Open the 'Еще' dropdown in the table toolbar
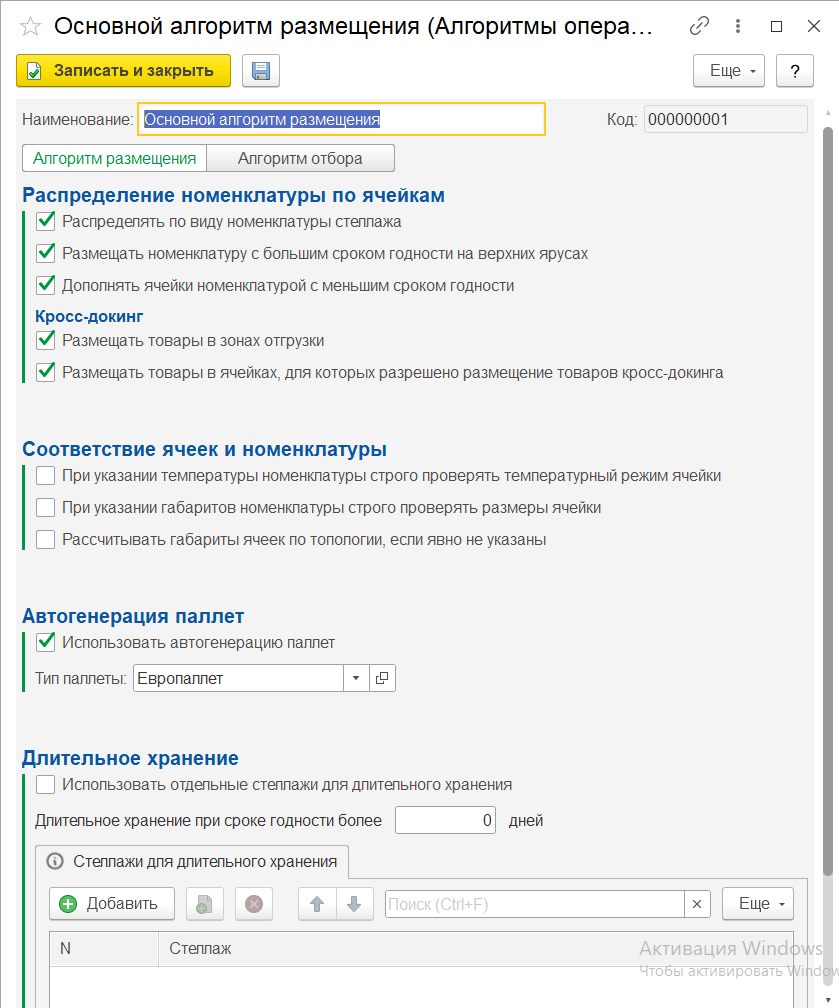 pyautogui.click(x=757, y=903)
